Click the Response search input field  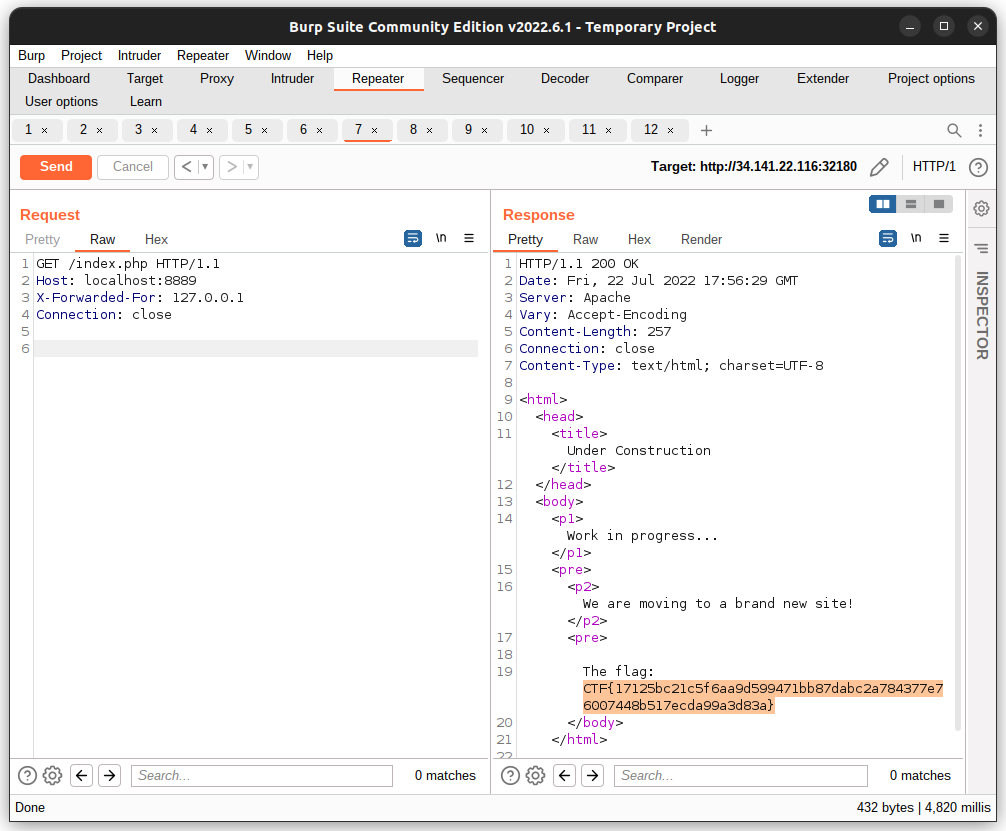pos(740,775)
